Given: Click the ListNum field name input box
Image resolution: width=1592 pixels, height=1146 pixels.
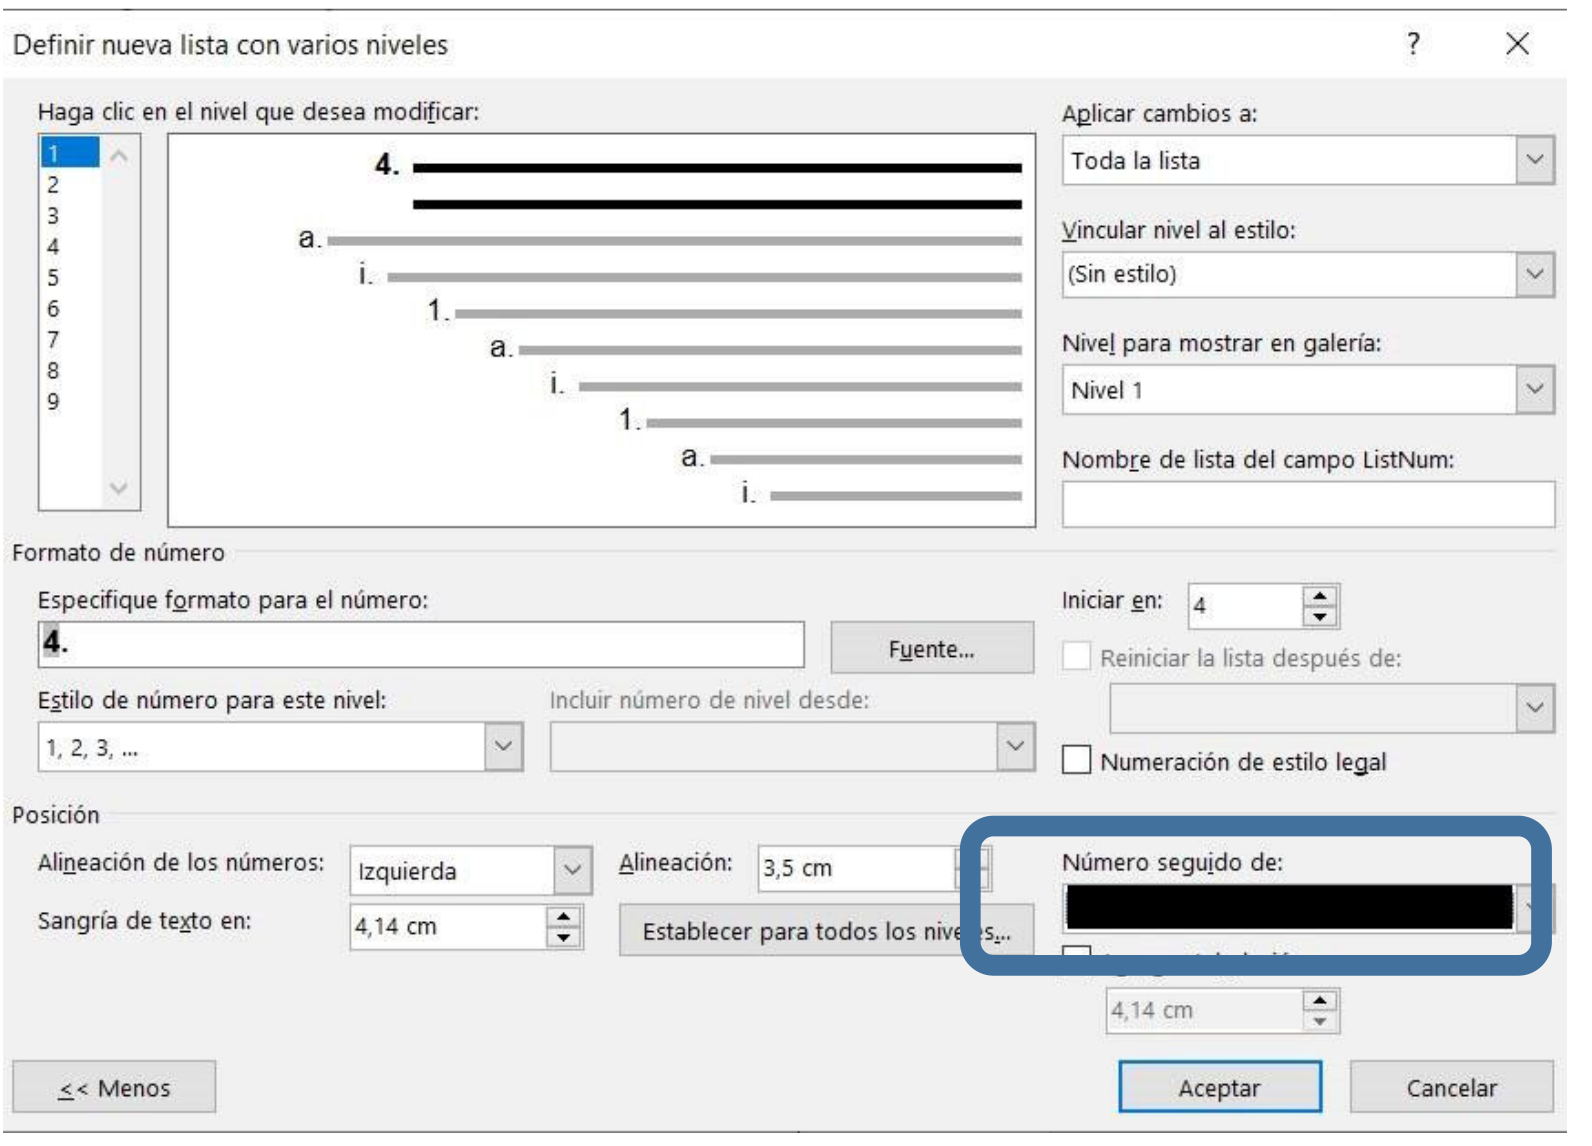Looking at the screenshot, I should pos(1307,504).
